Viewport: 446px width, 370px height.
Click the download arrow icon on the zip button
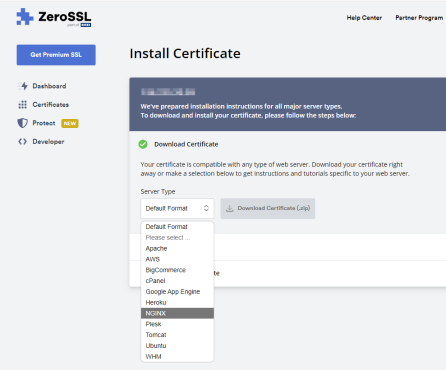click(x=229, y=208)
